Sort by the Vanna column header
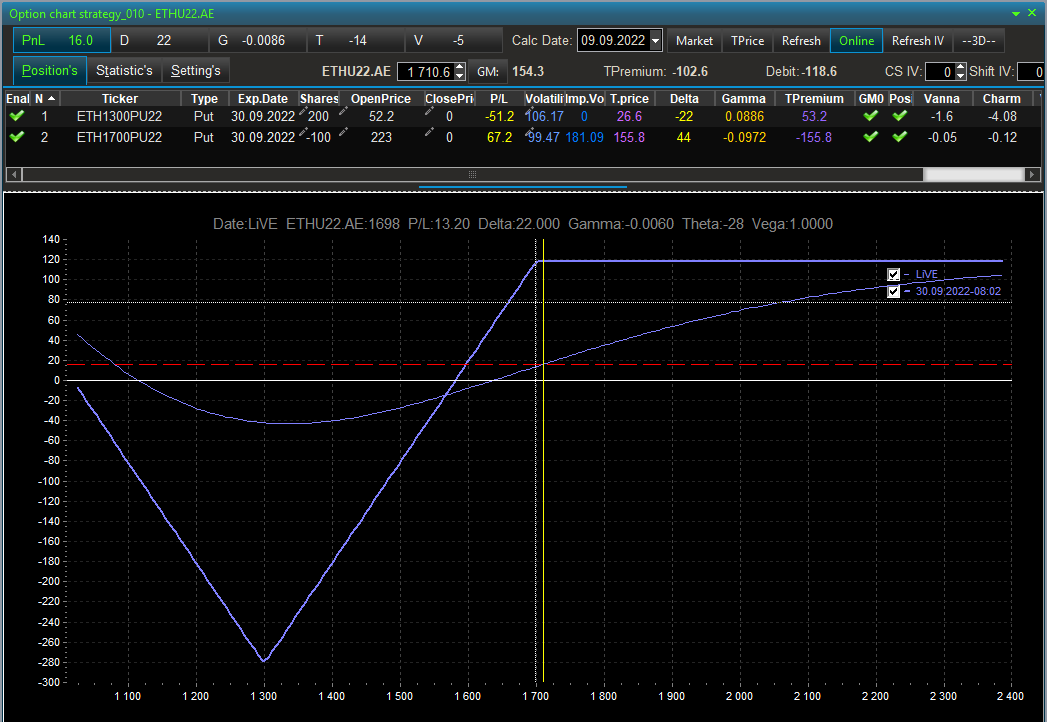Image resolution: width=1047 pixels, height=722 pixels. click(x=941, y=99)
